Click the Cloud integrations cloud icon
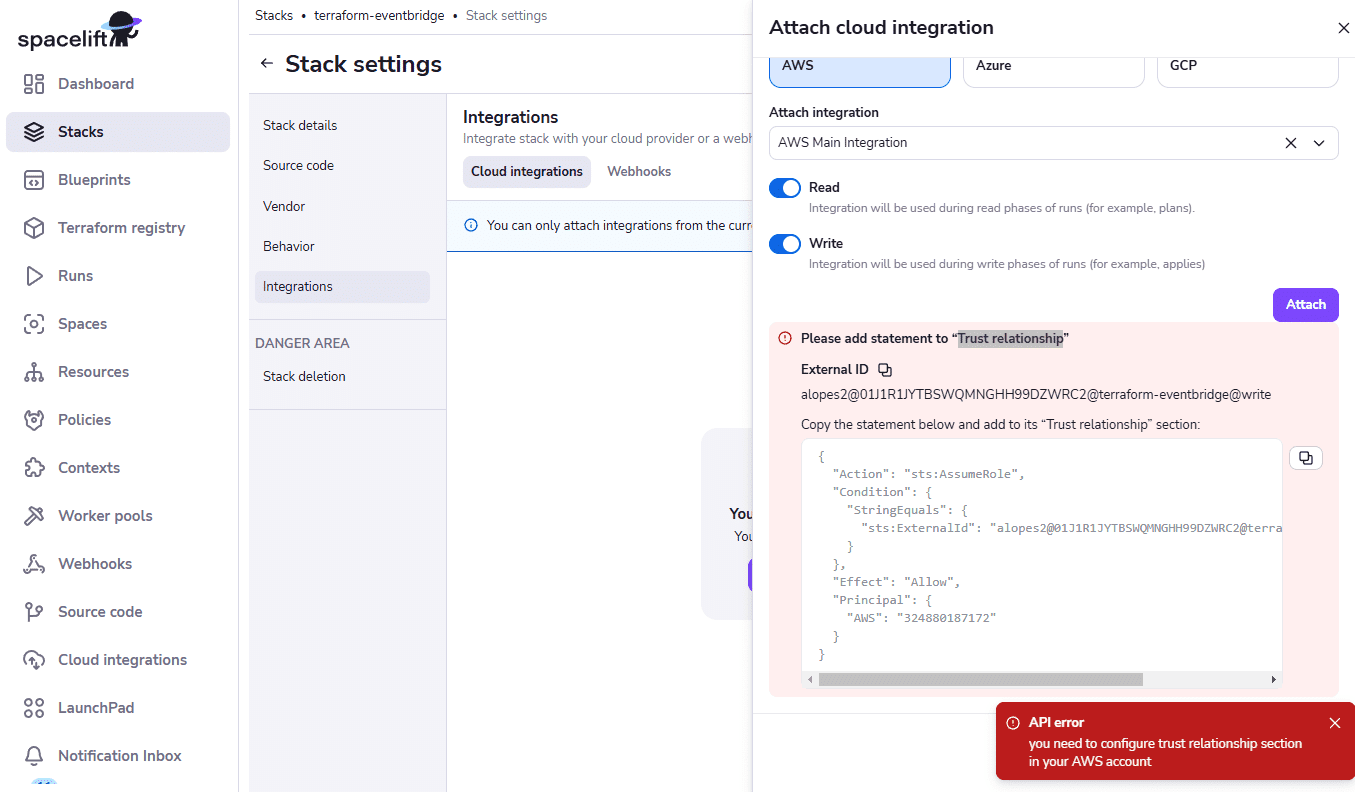1355x792 pixels. [34, 660]
